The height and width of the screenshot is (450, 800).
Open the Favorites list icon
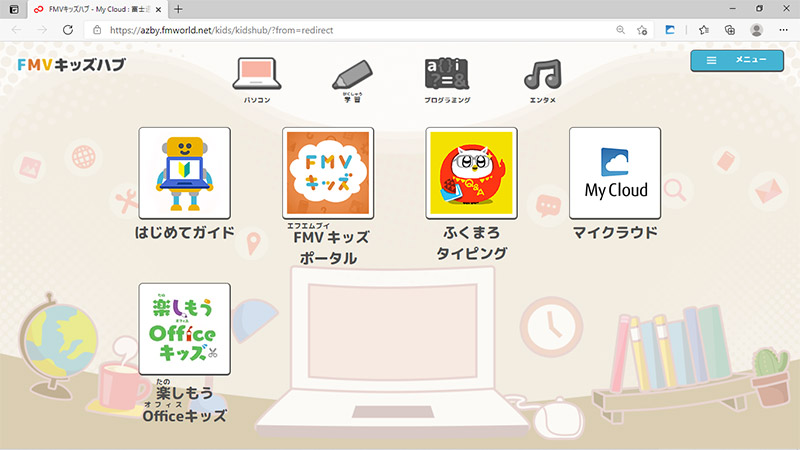pyautogui.click(x=704, y=30)
